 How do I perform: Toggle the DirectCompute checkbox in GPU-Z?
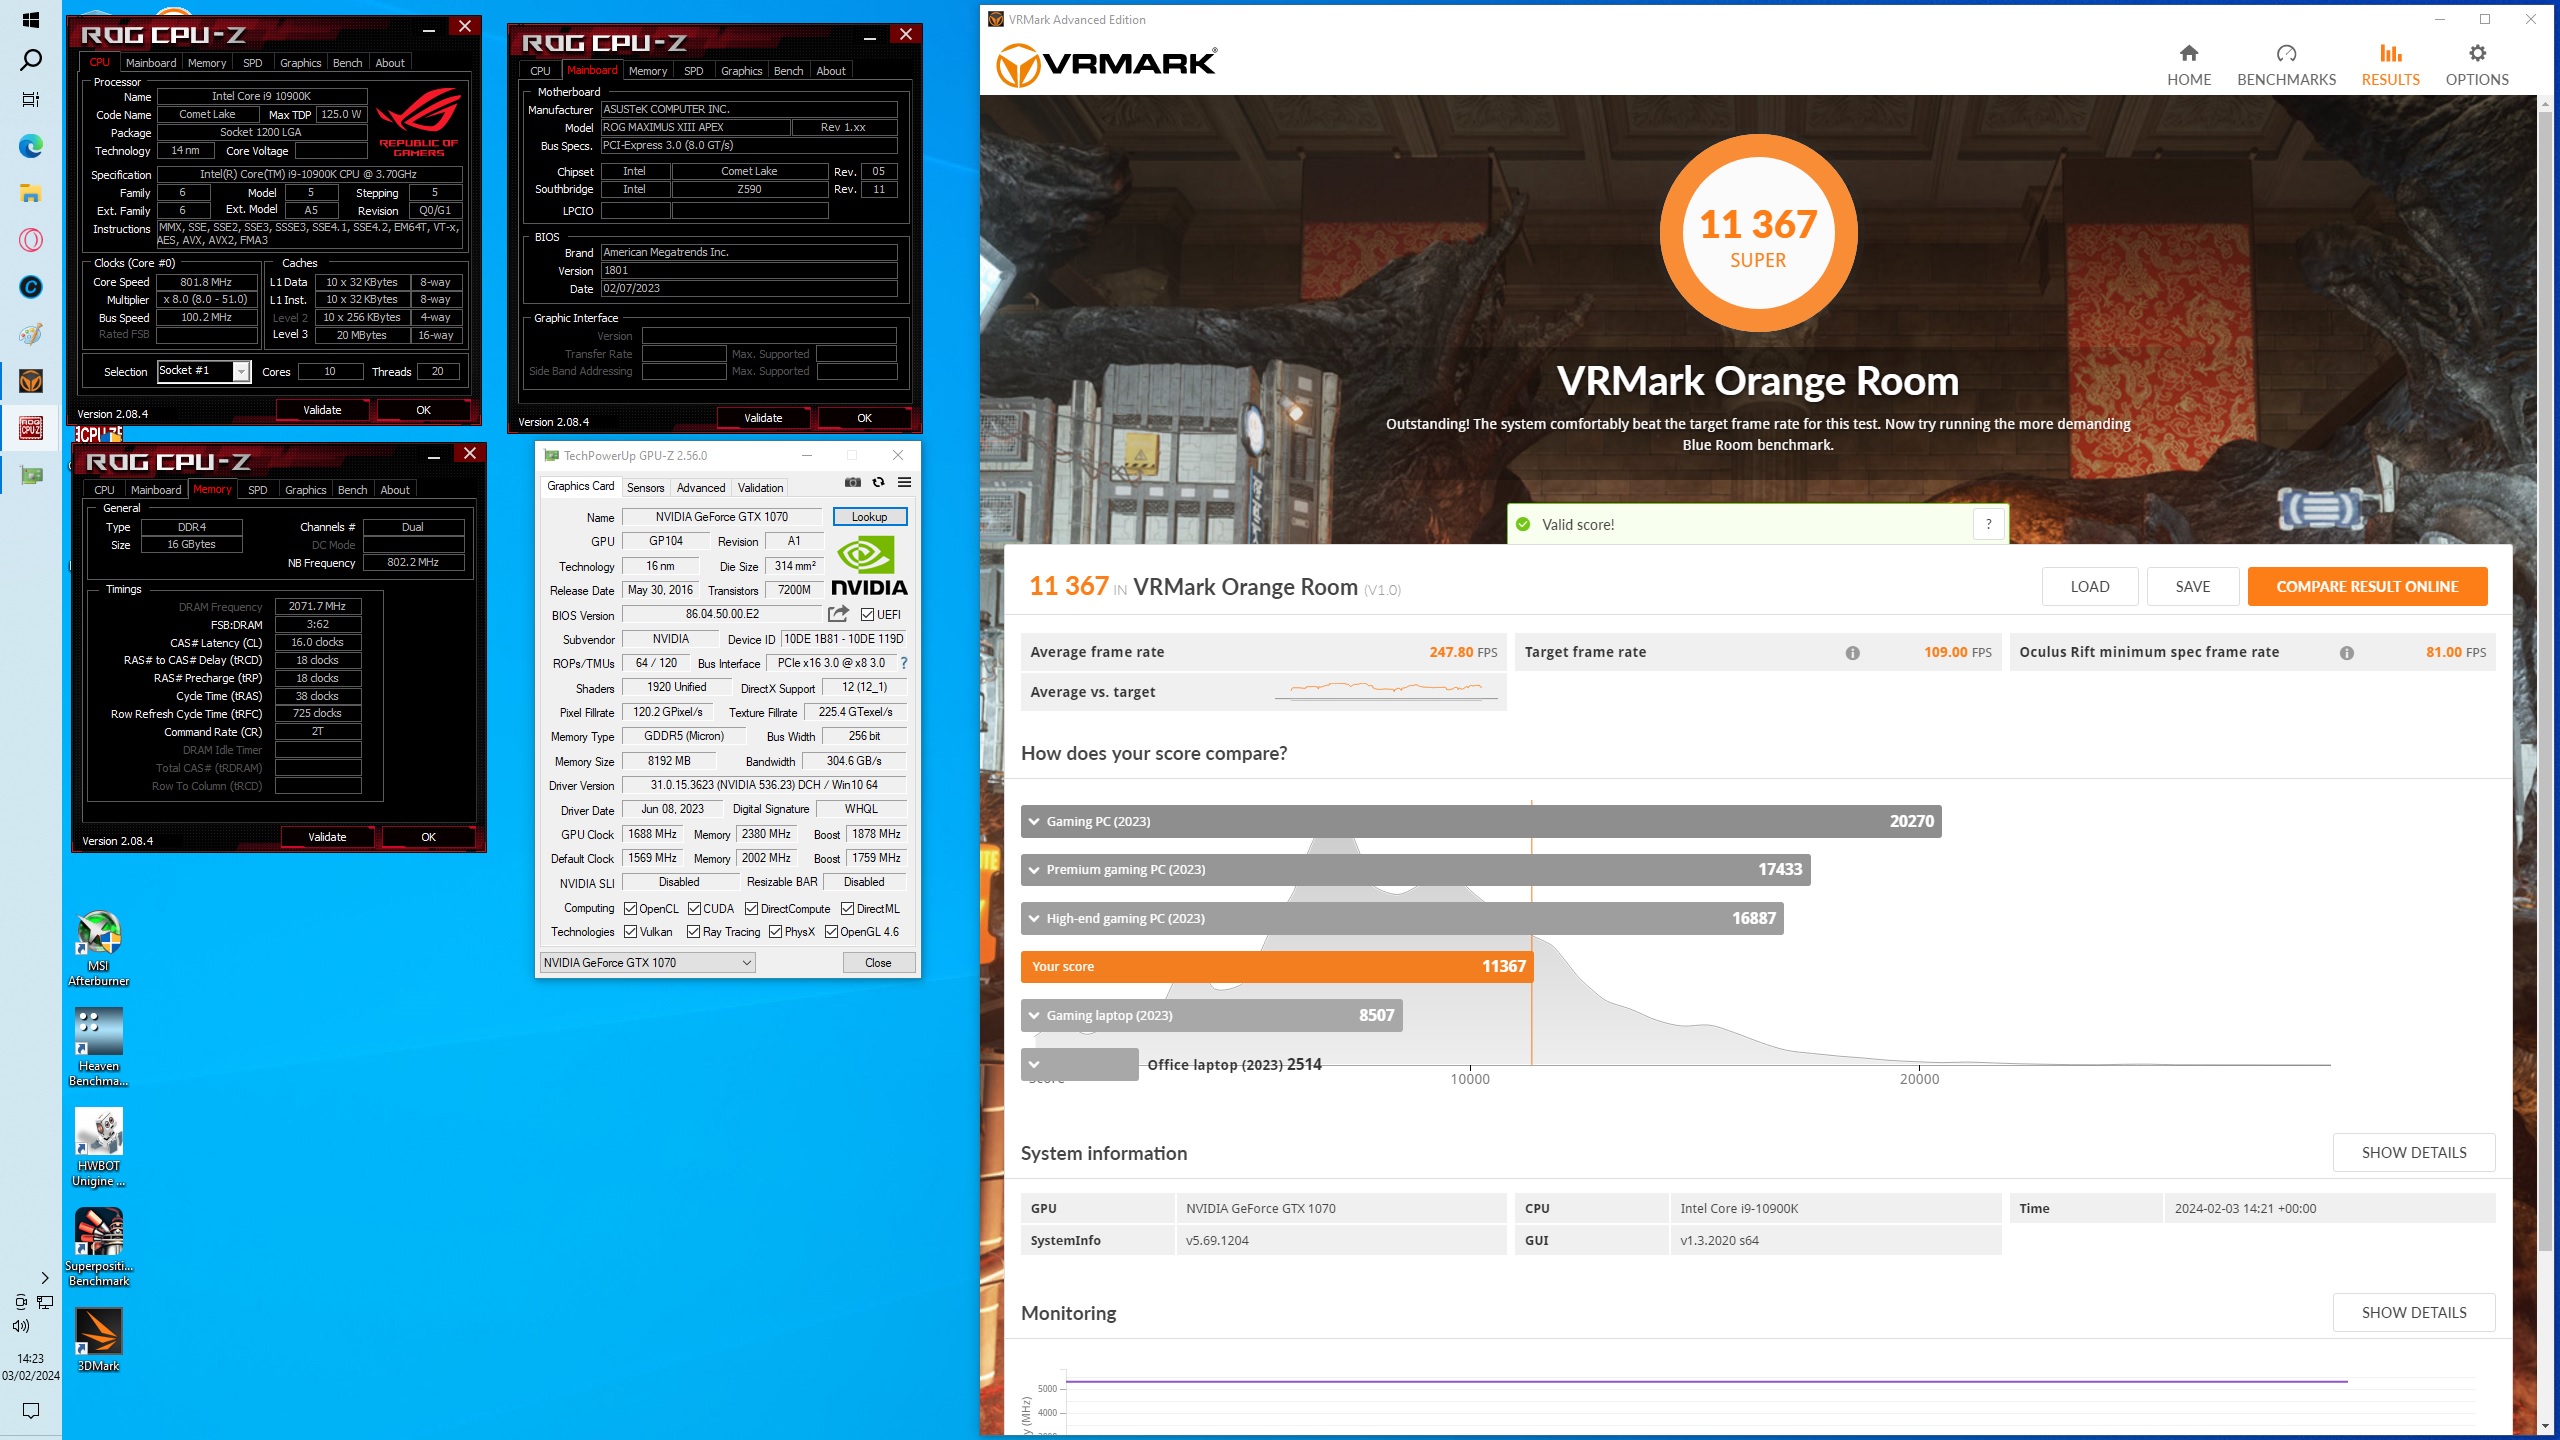point(752,909)
